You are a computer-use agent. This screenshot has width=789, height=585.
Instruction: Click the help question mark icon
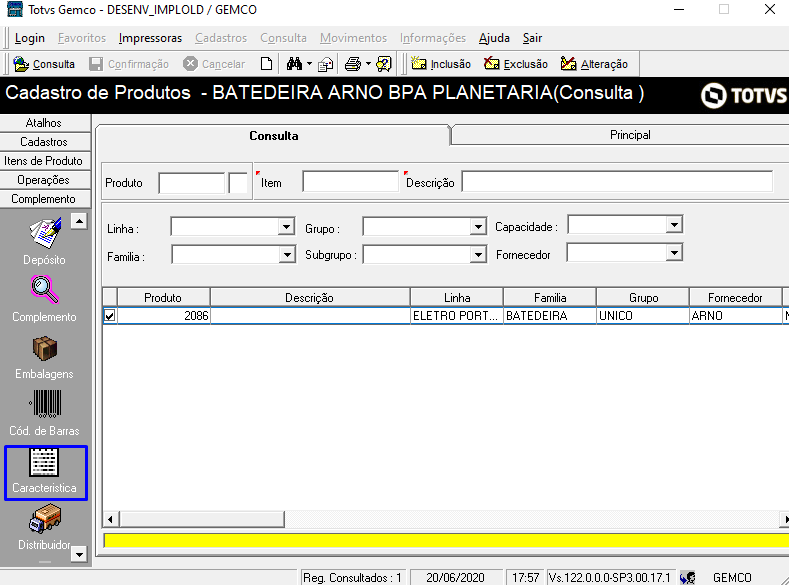point(383,64)
